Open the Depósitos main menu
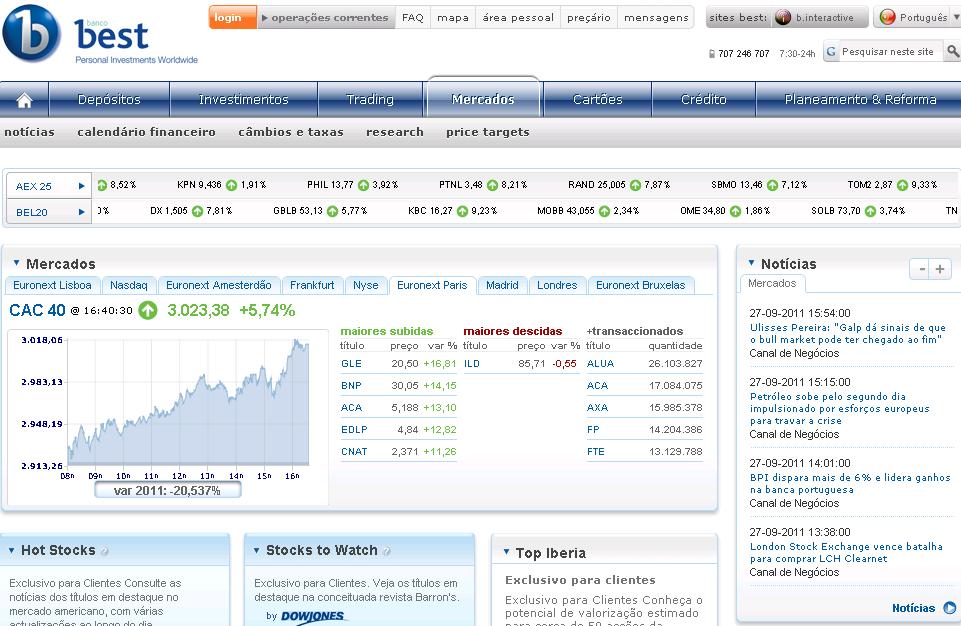The height and width of the screenshot is (626, 961). (109, 99)
